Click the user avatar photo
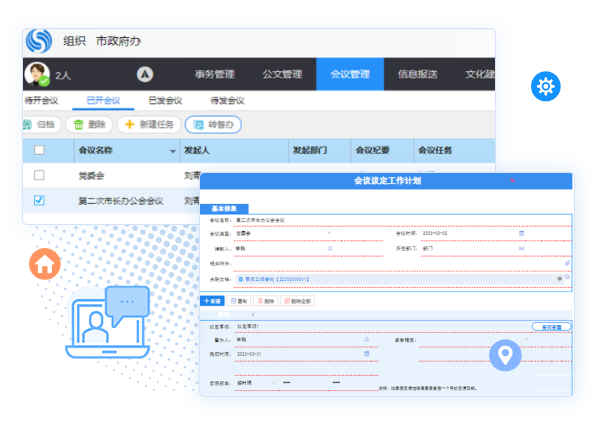The image size is (605, 428). click(x=37, y=74)
